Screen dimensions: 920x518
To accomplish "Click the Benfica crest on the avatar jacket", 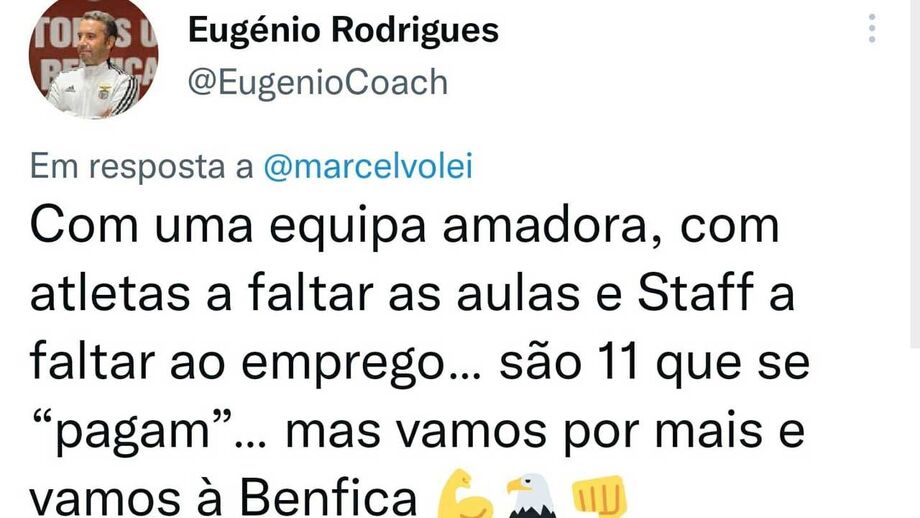I will (104, 92).
